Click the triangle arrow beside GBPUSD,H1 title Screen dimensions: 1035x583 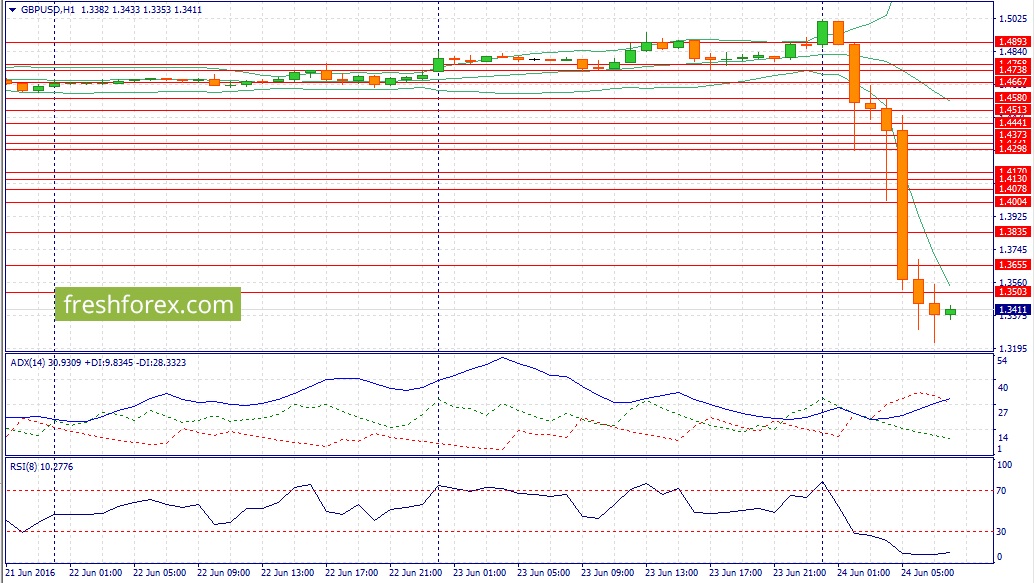tap(11, 8)
